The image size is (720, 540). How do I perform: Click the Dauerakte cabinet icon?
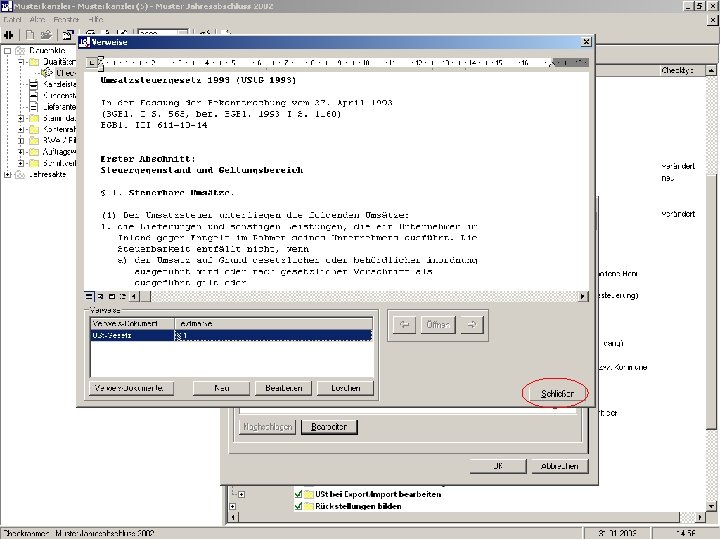[20, 51]
